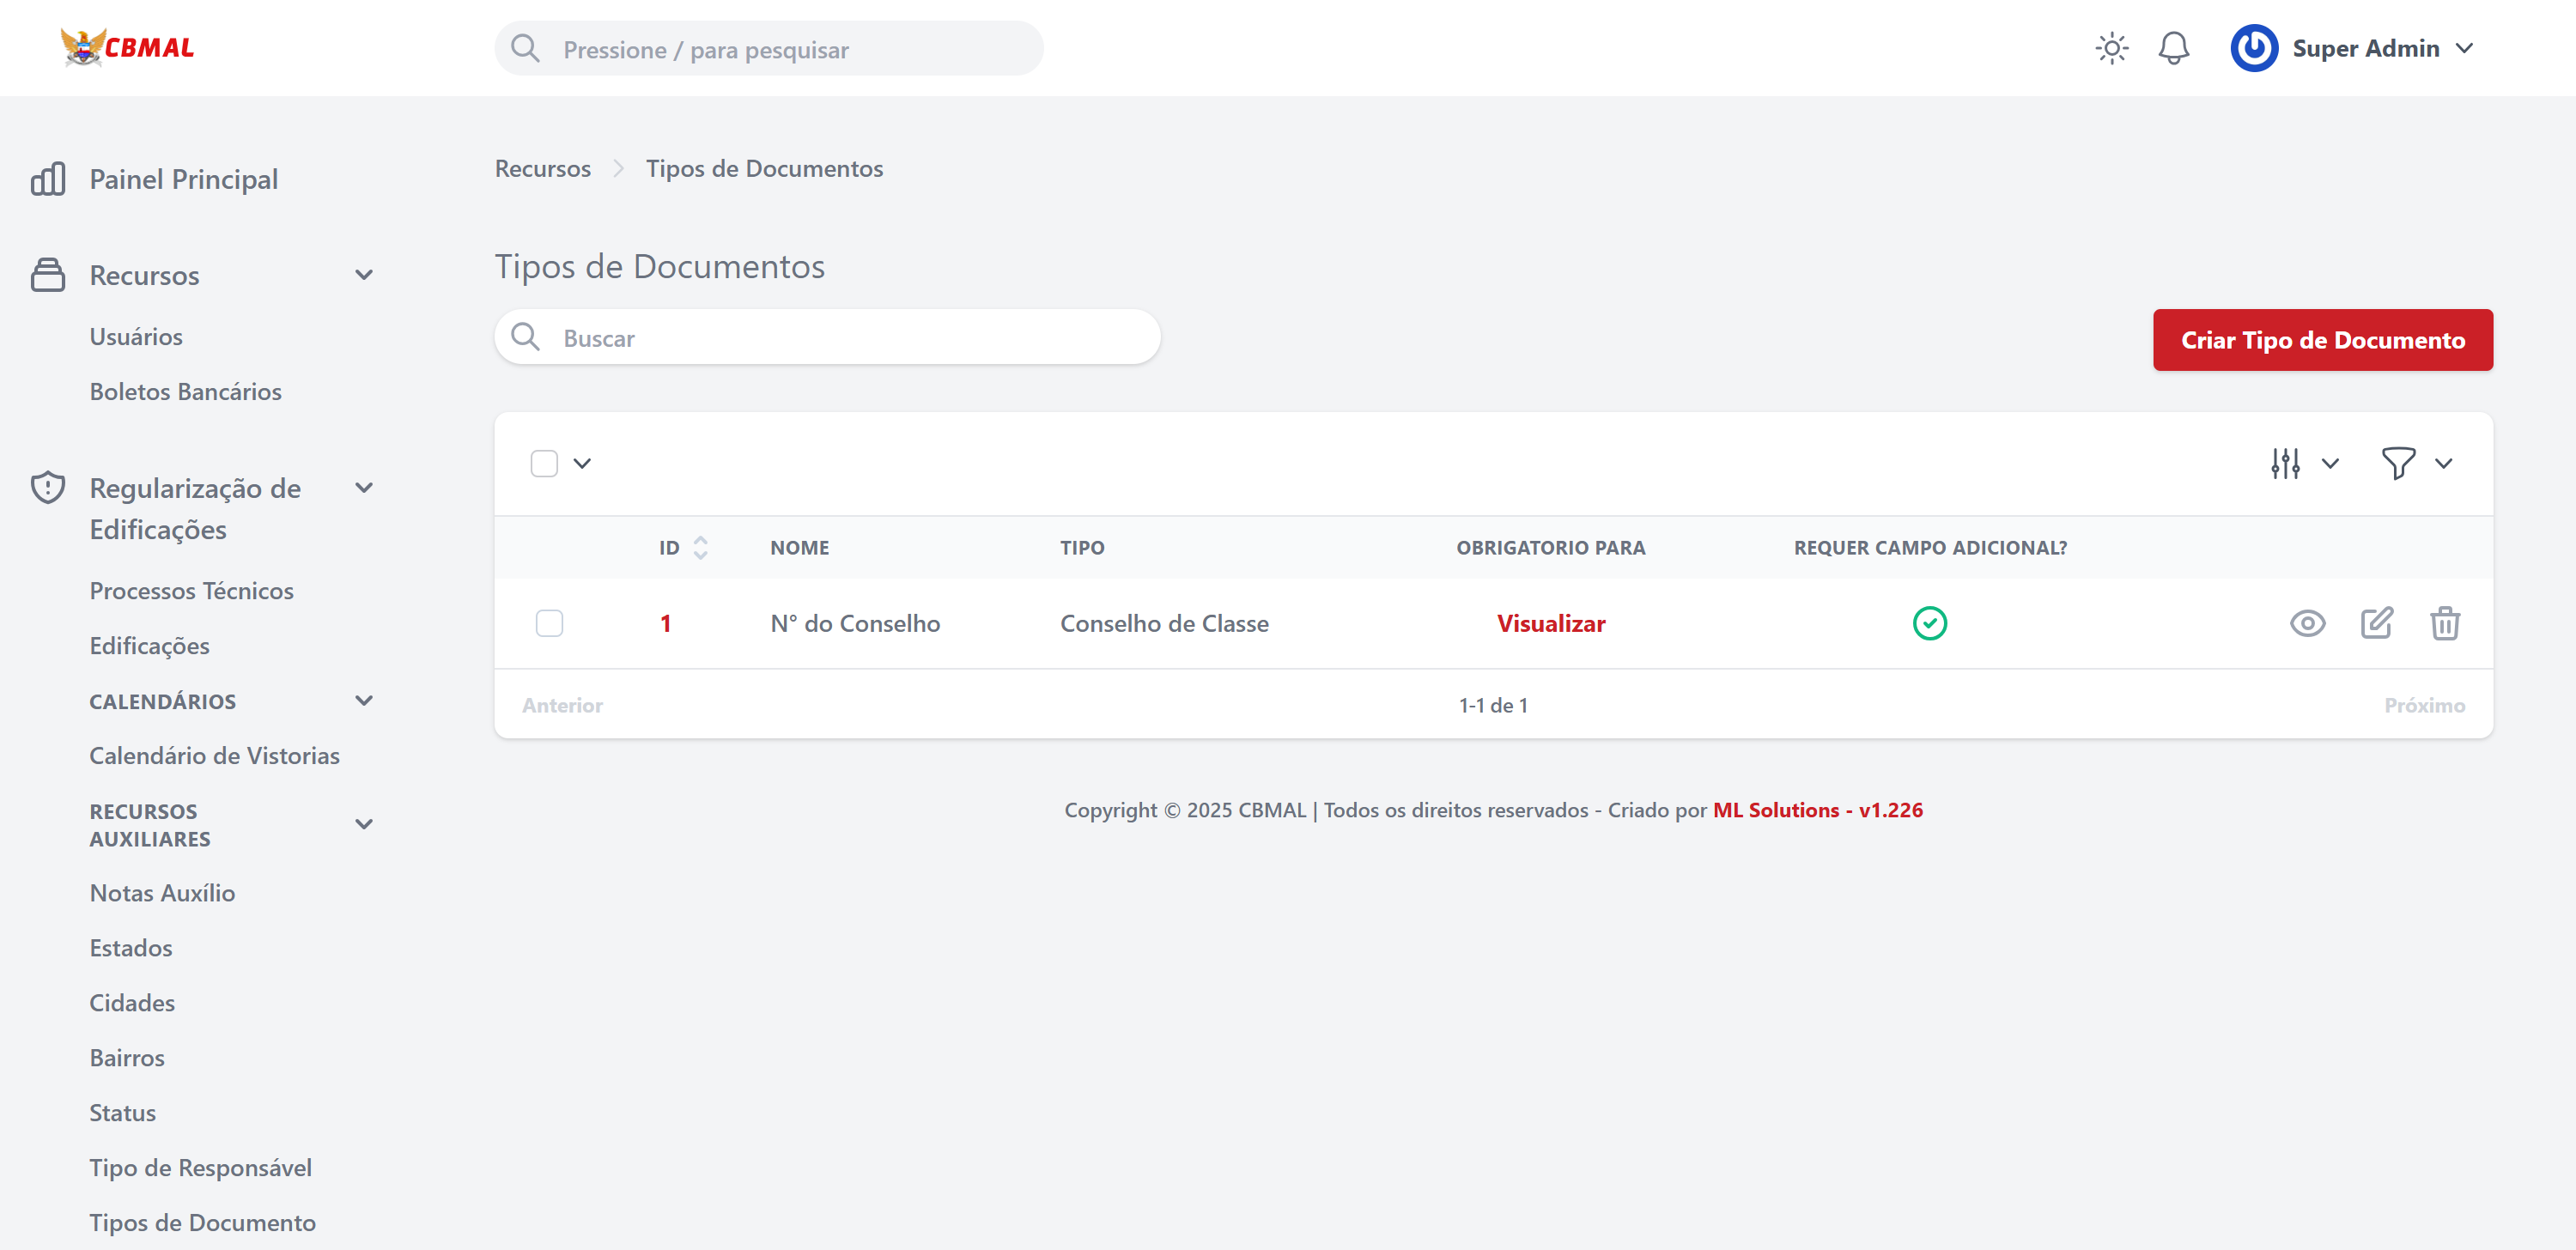Check the select-all checkbox above the table
The image size is (2576, 1250).
[545, 462]
